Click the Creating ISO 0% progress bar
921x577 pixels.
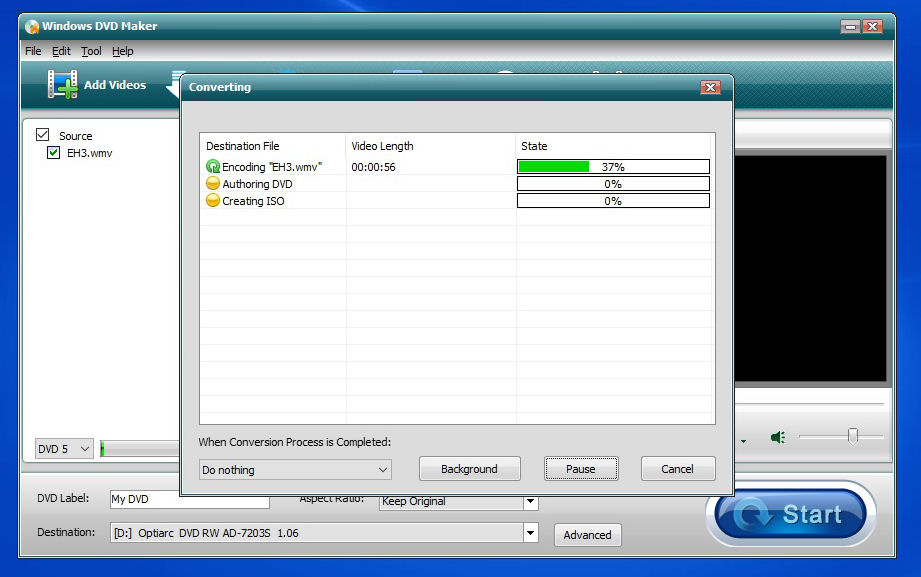(x=613, y=201)
